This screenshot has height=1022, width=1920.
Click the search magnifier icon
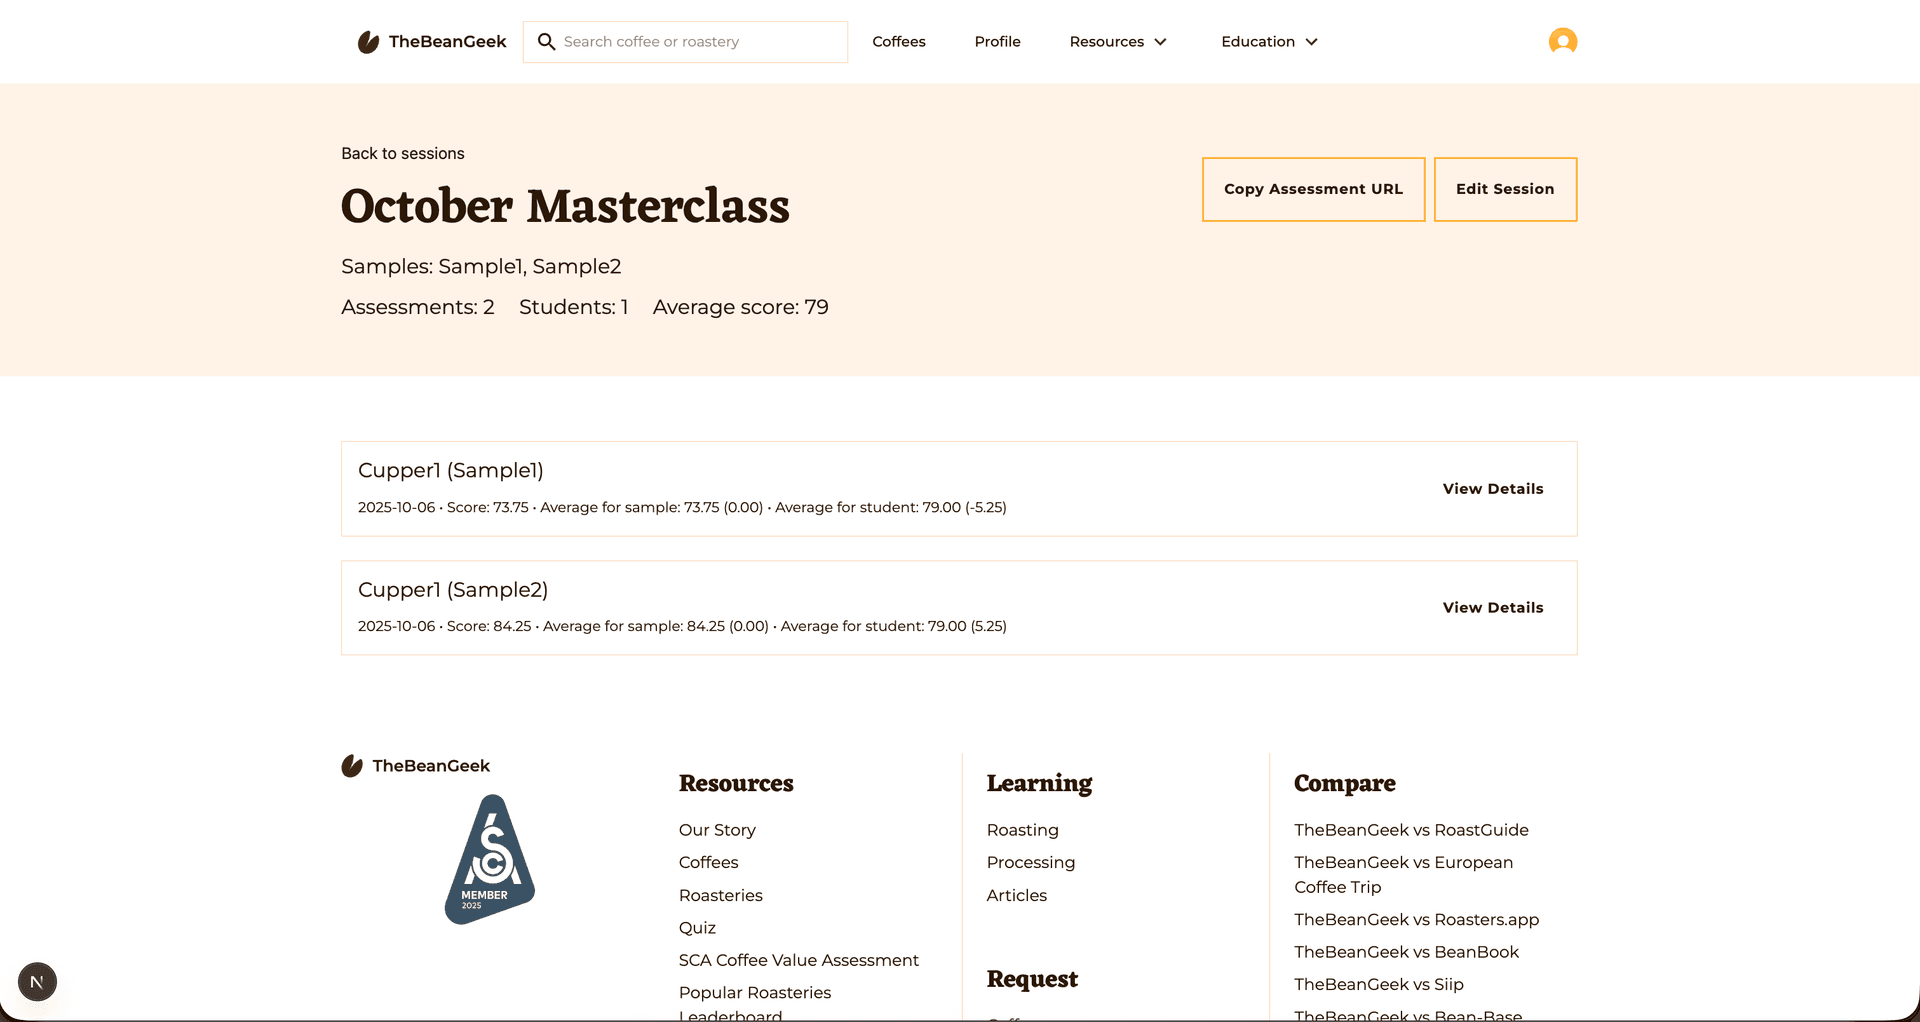546,42
